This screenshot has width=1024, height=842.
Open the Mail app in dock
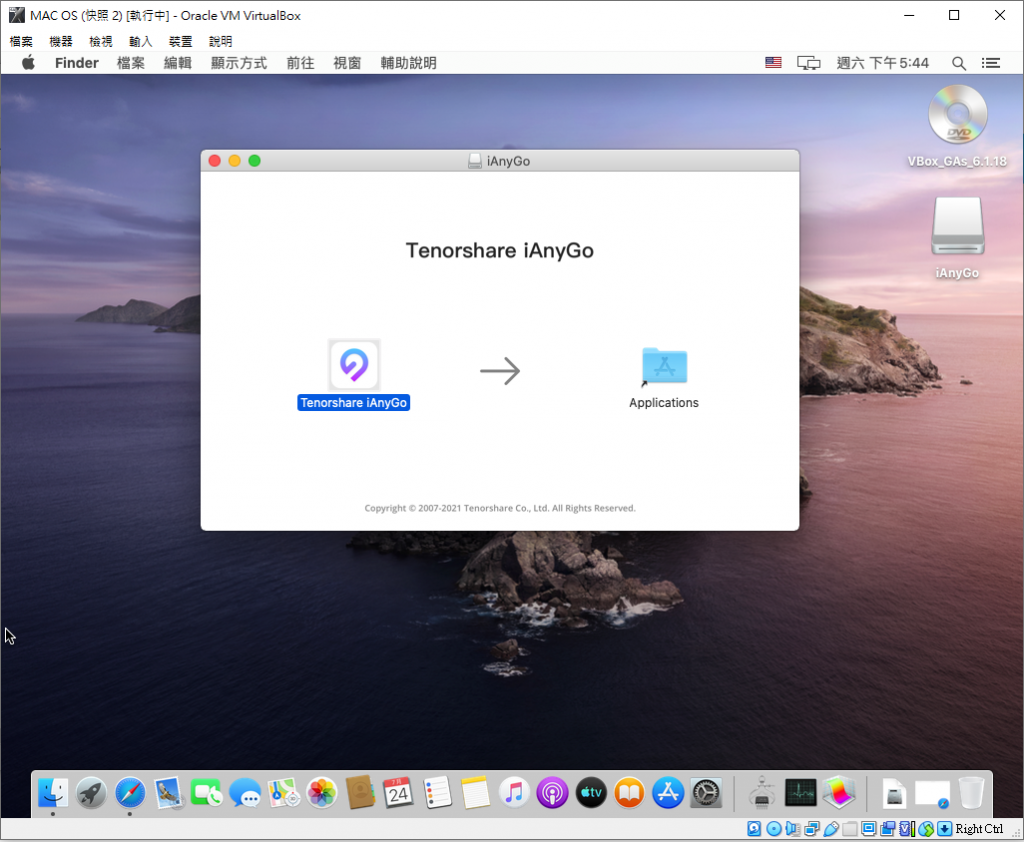[168, 793]
